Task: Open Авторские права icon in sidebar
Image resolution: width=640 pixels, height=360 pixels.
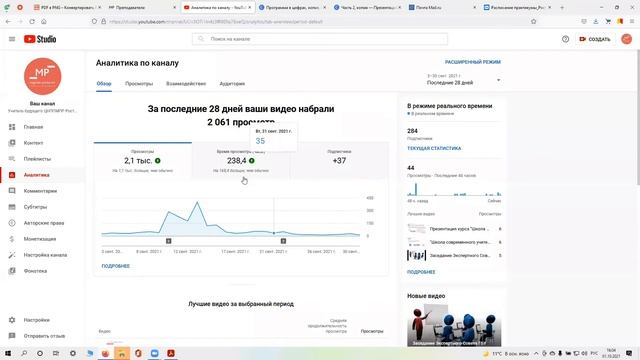Action: (12, 223)
